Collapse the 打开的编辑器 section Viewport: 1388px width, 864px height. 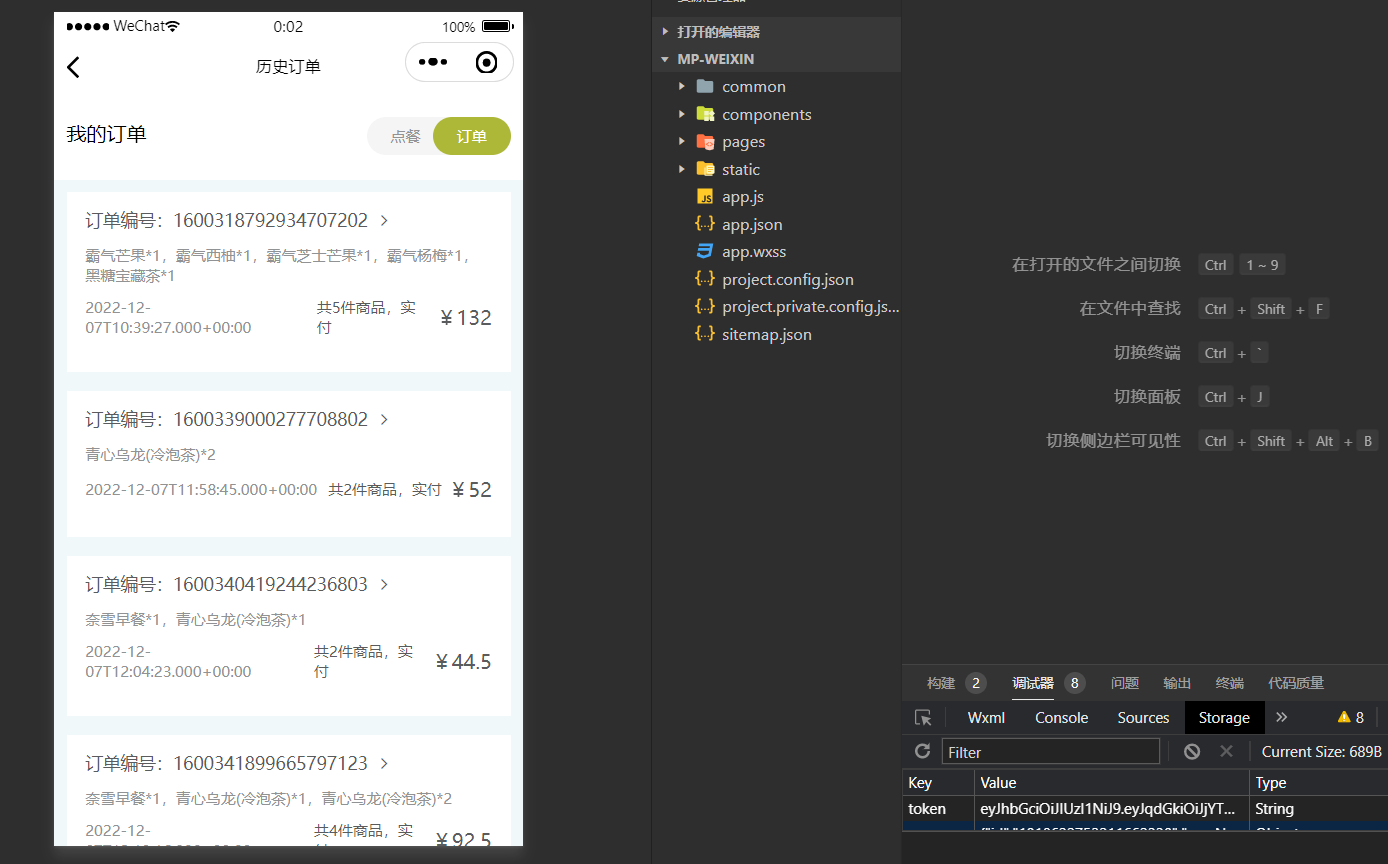[x=666, y=32]
